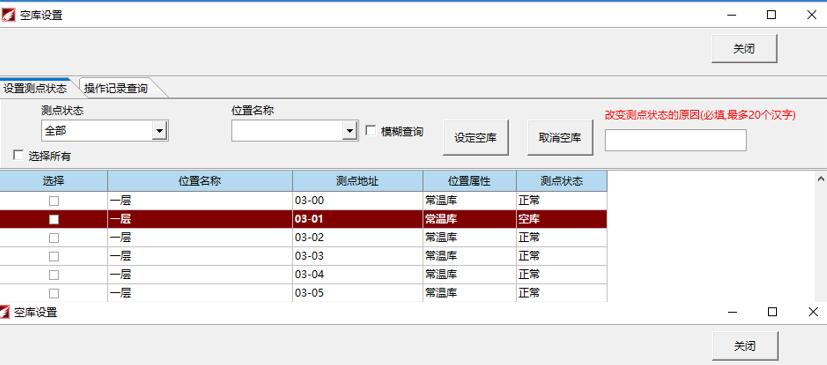Image resolution: width=827 pixels, height=365 pixels.
Task: Click the 设定空库 button
Action: (x=475, y=138)
